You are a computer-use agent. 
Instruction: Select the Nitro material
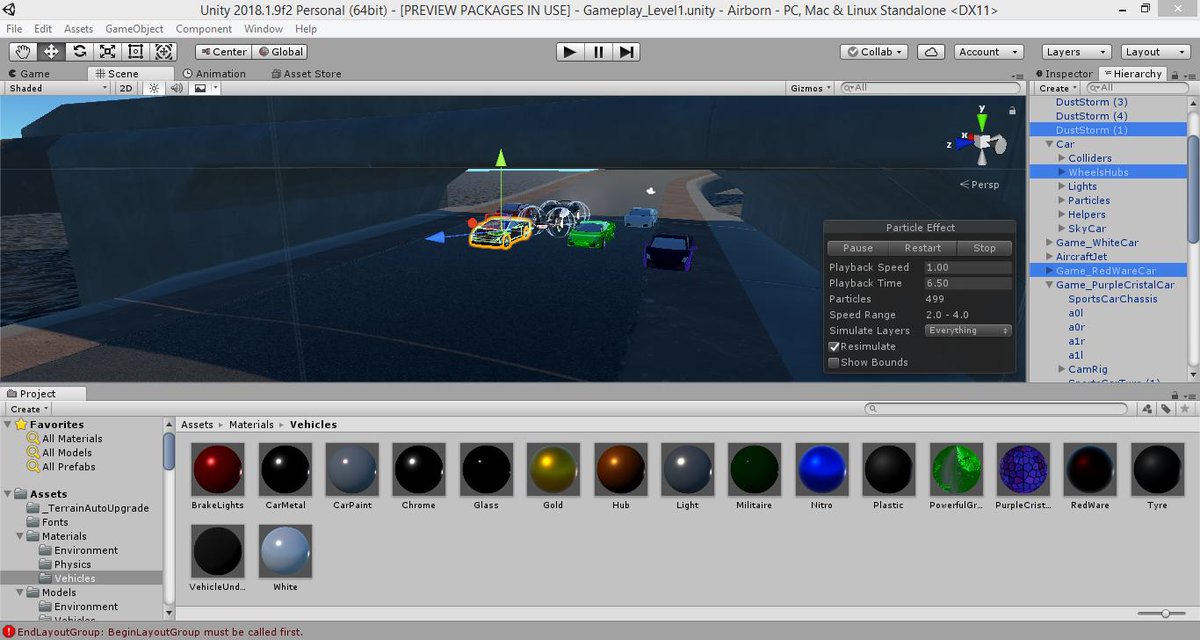pyautogui.click(x=821, y=476)
